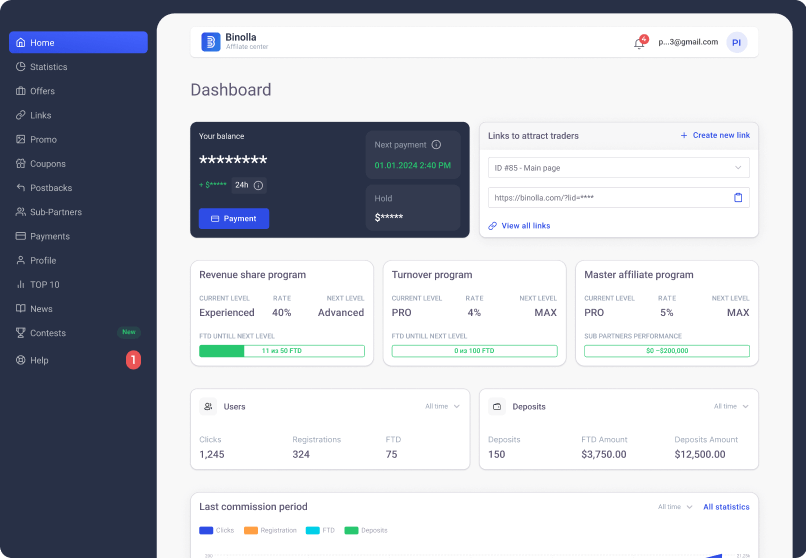Click the $3,750.00 FTD Amount value

point(604,454)
